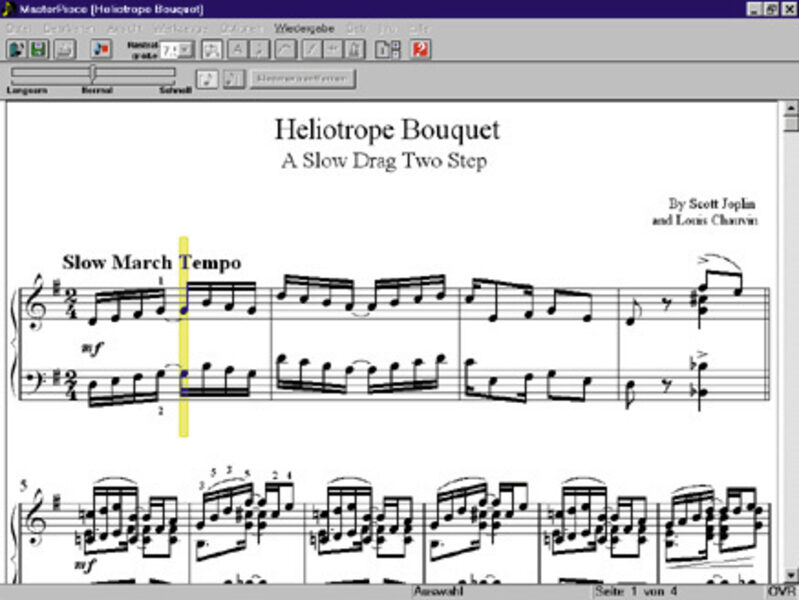Click the open file toolbar icon
This screenshot has height=600, width=799.
[x=16, y=49]
